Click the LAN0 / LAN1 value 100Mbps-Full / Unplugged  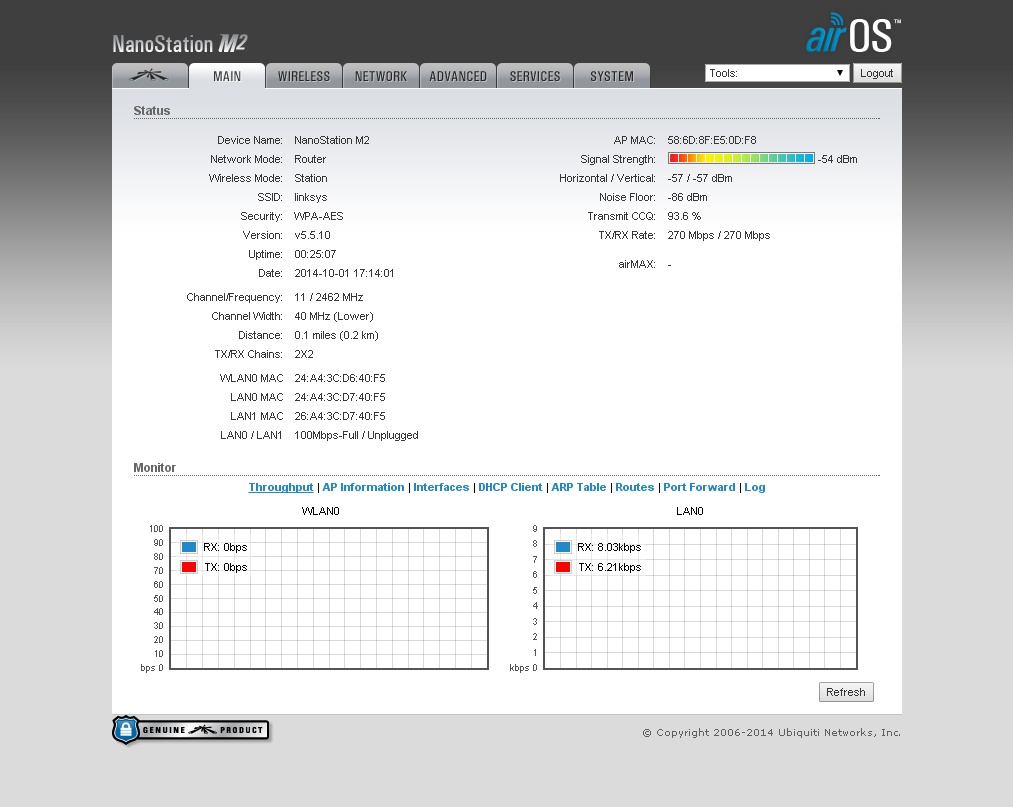click(x=357, y=435)
